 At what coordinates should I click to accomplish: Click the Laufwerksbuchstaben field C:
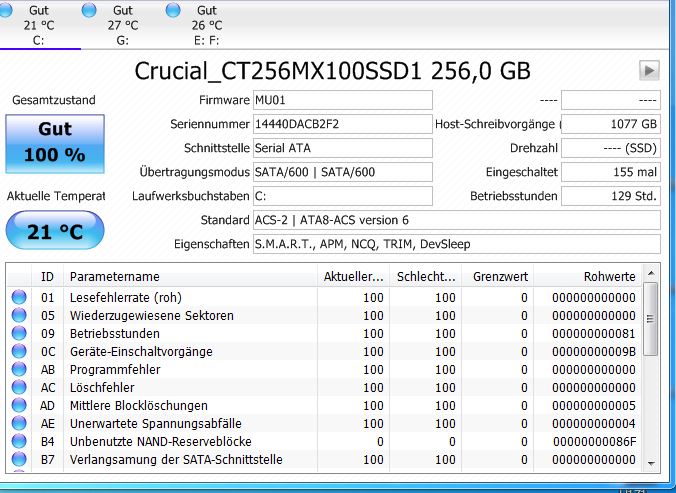tap(342, 196)
